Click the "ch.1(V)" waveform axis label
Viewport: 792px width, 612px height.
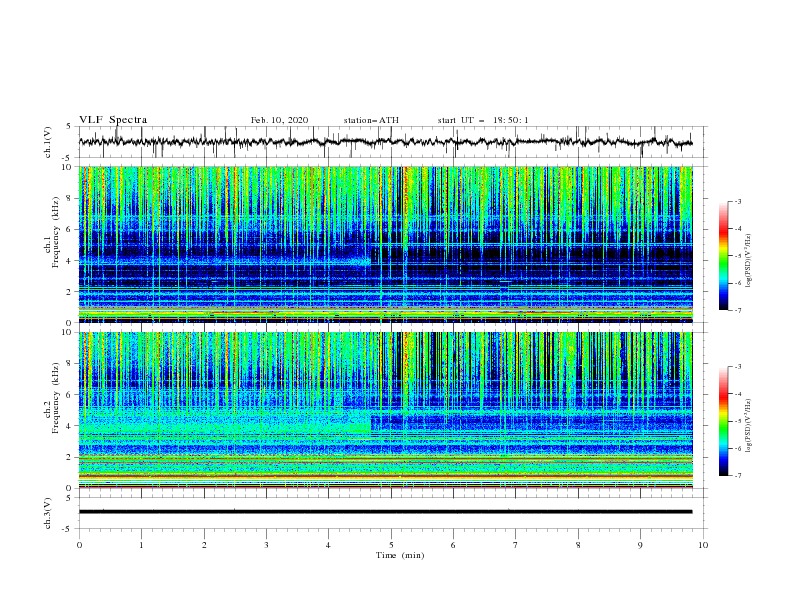pyautogui.click(x=48, y=142)
